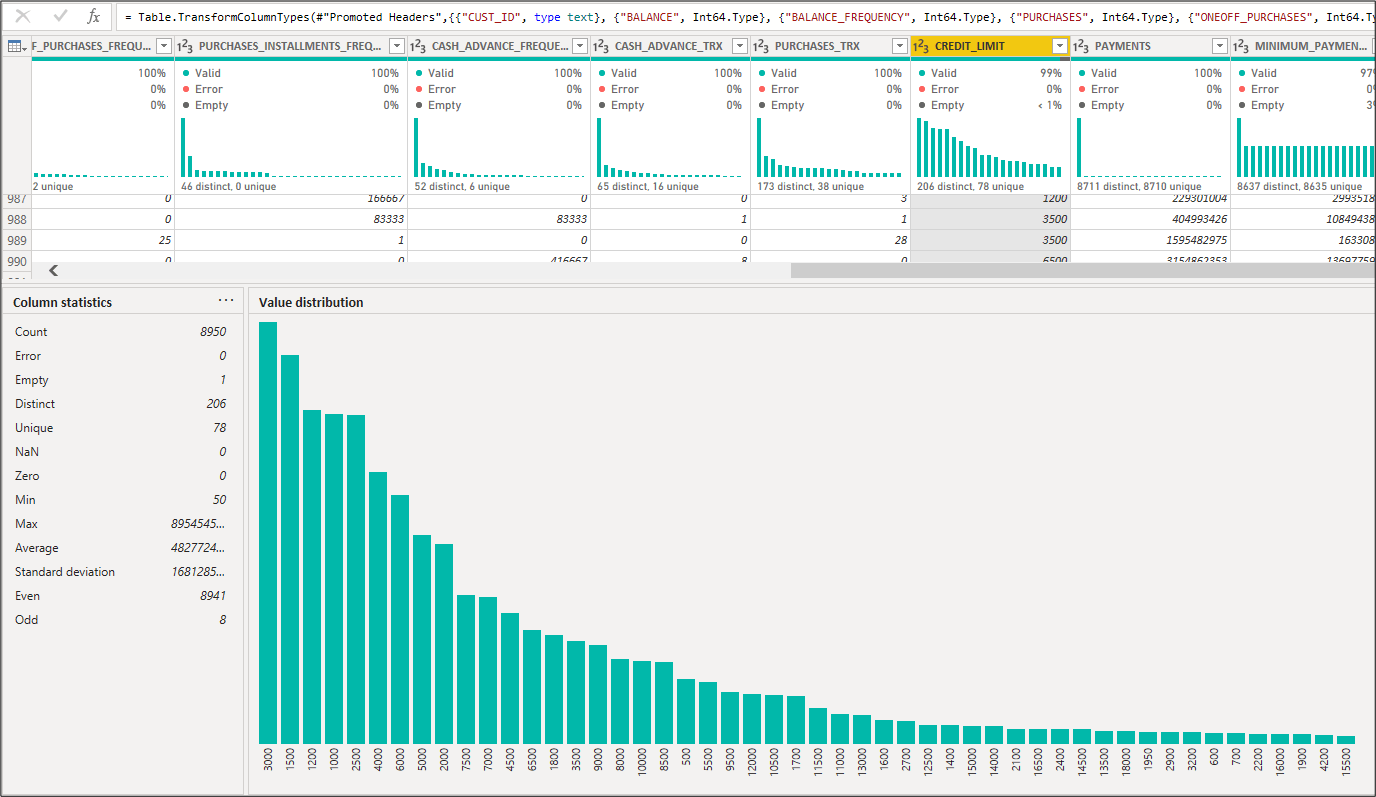The image size is (1376, 797).
Task: Open the Column statistics ellipsis menu
Action: [226, 301]
